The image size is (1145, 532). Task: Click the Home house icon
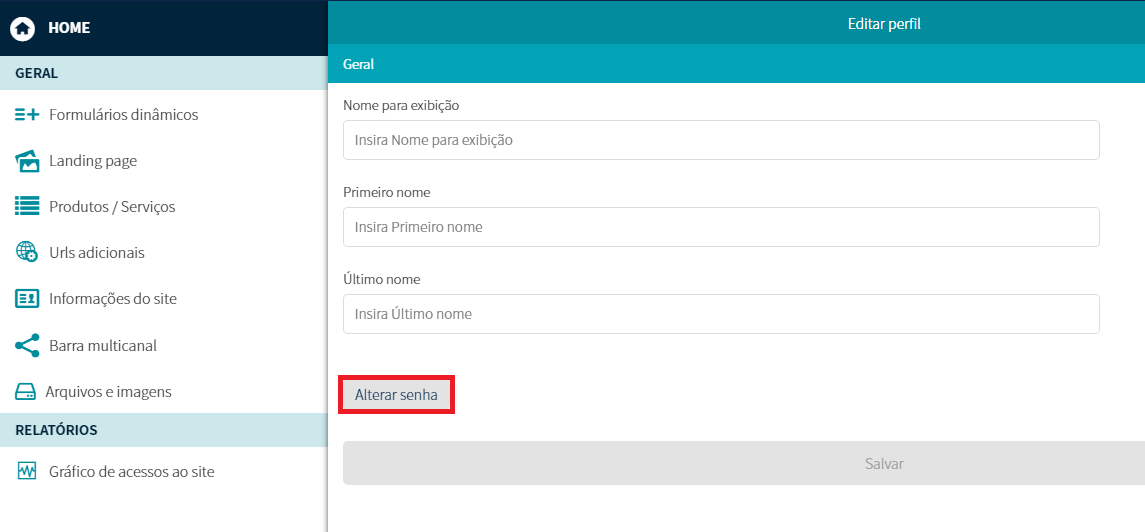22,28
